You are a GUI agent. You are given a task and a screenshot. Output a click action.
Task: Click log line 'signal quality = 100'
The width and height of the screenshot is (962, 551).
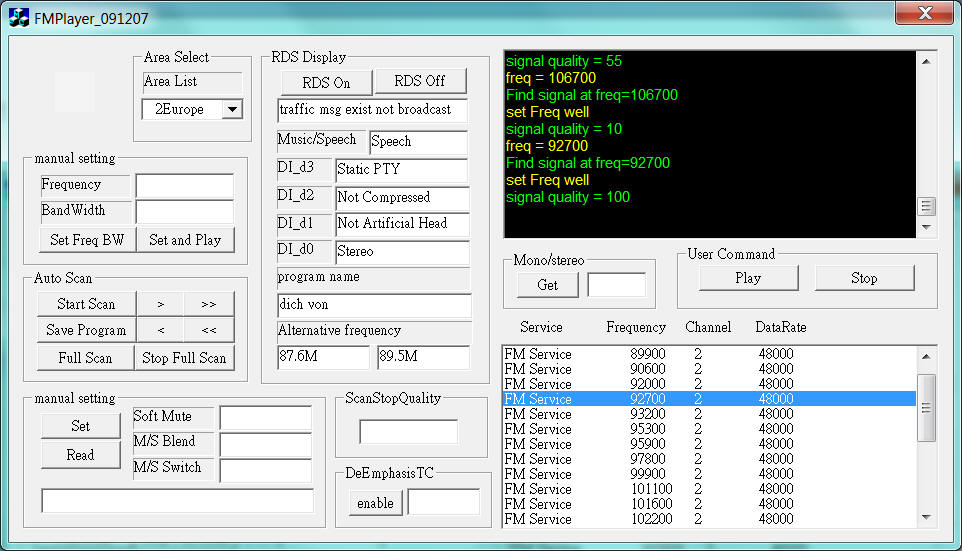tap(568, 197)
